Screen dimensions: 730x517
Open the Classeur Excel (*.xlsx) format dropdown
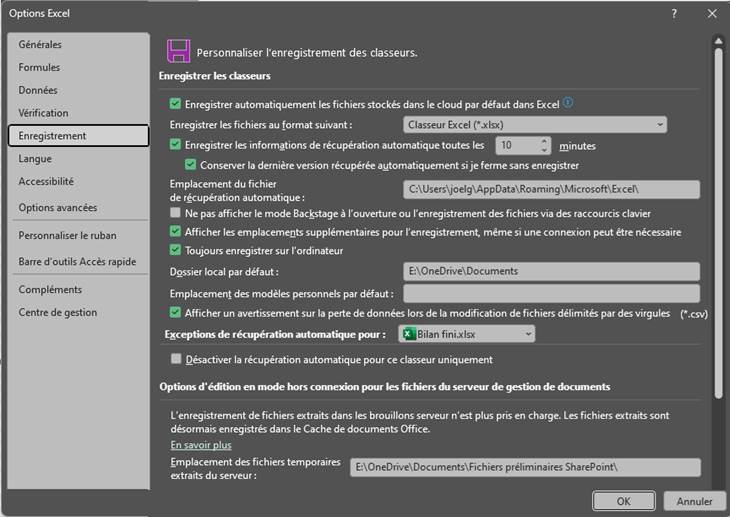tap(534, 125)
